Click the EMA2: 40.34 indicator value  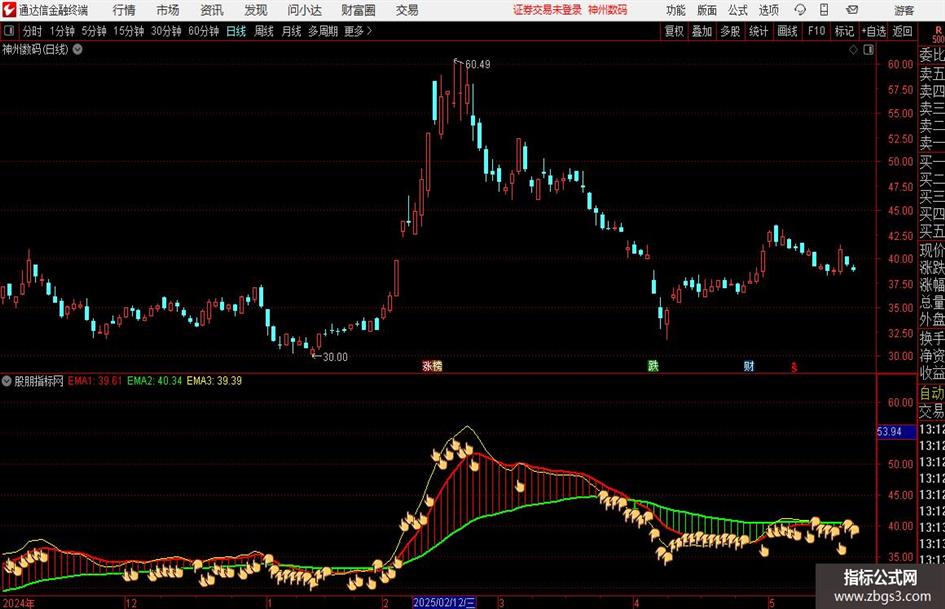[154, 380]
